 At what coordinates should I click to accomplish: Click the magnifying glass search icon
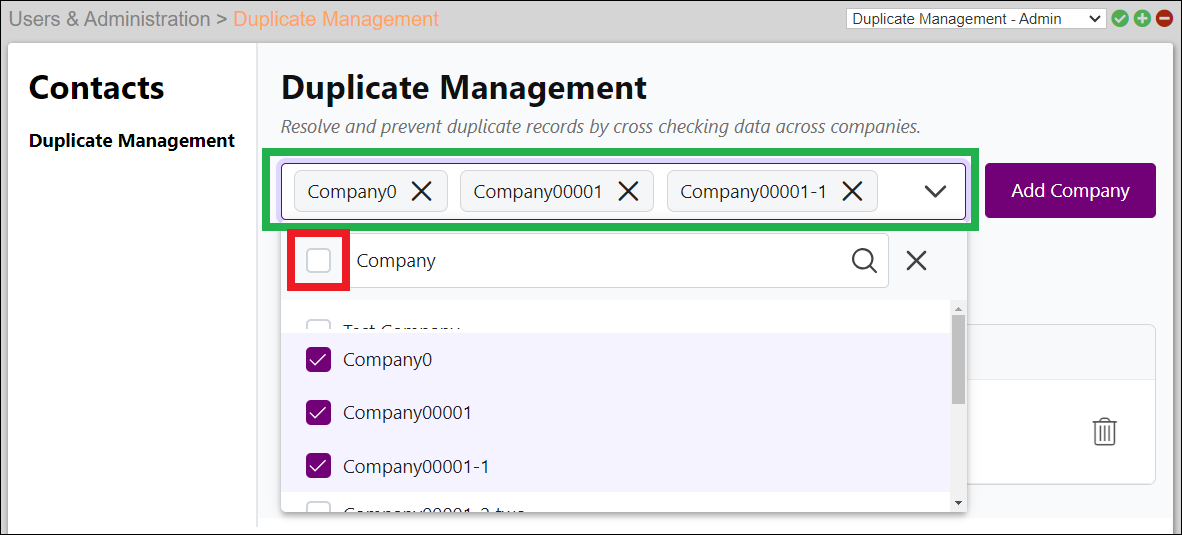click(864, 261)
